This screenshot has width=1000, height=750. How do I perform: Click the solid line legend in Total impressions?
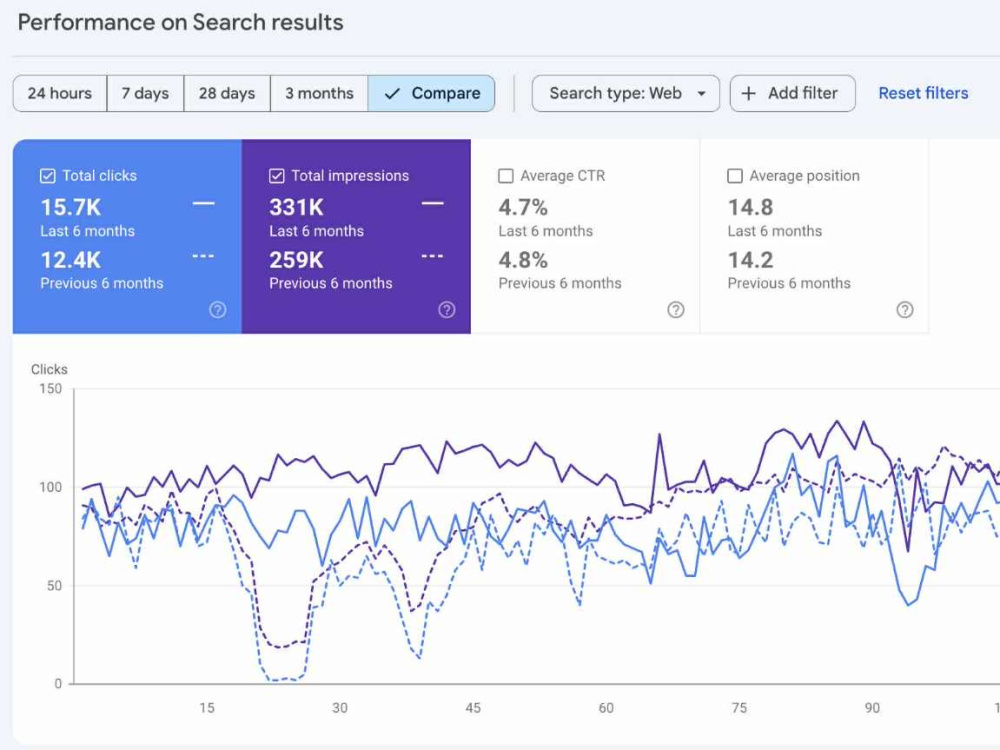click(432, 203)
